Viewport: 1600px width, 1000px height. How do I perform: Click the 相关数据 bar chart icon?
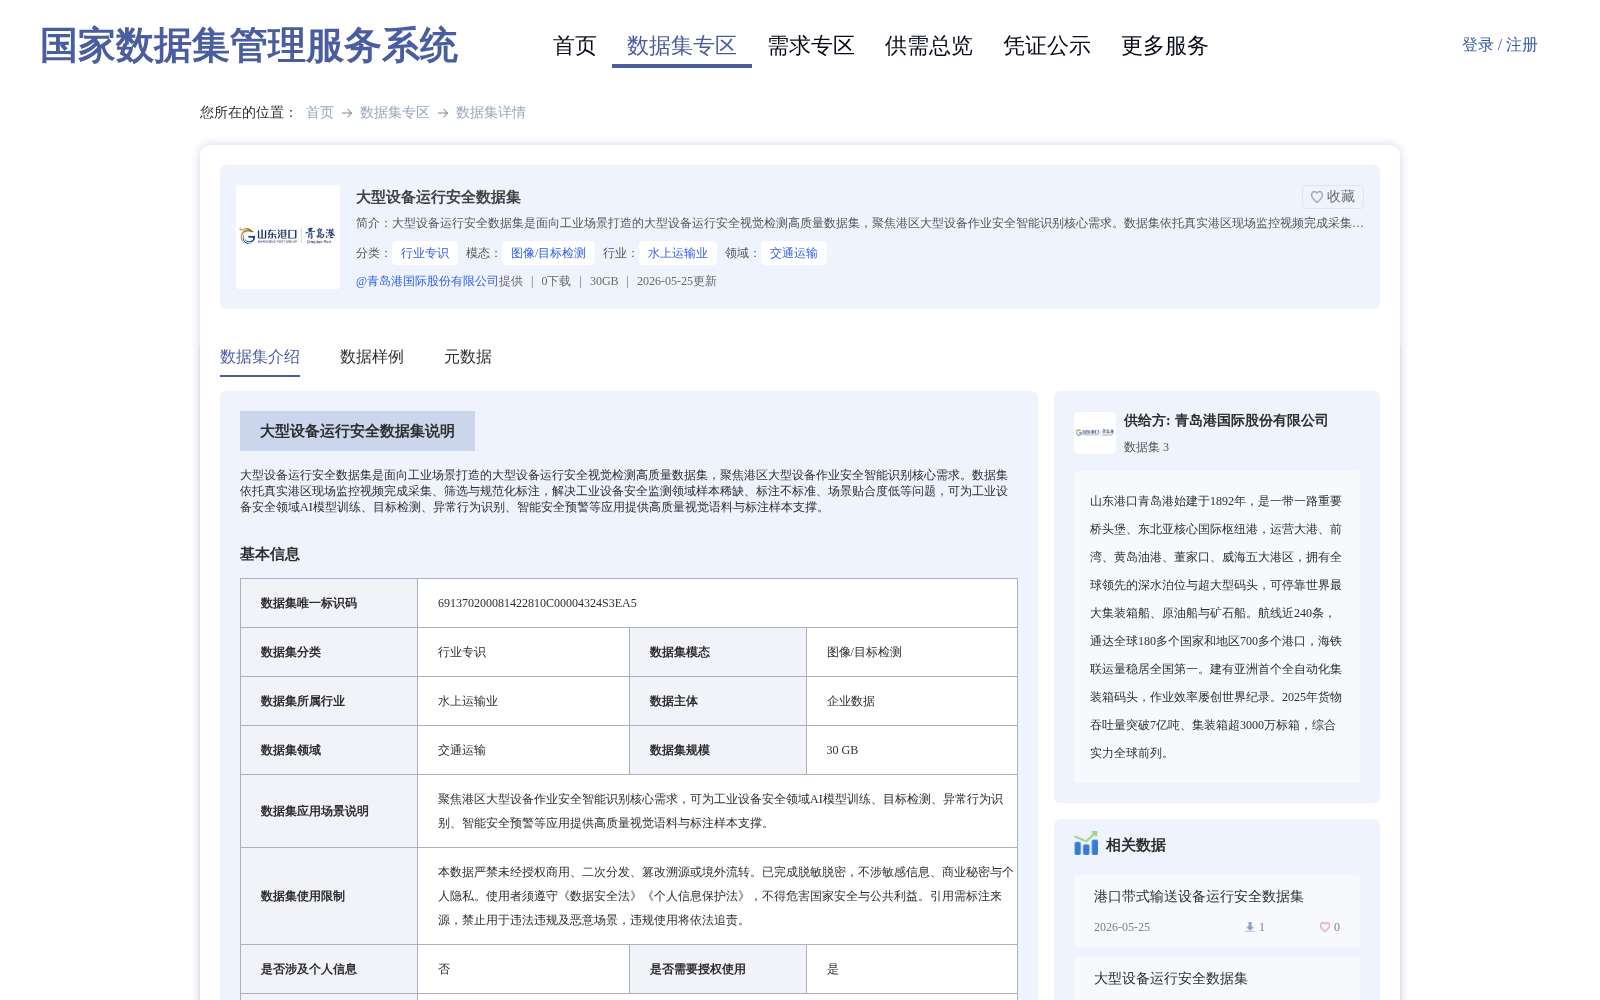click(x=1086, y=844)
